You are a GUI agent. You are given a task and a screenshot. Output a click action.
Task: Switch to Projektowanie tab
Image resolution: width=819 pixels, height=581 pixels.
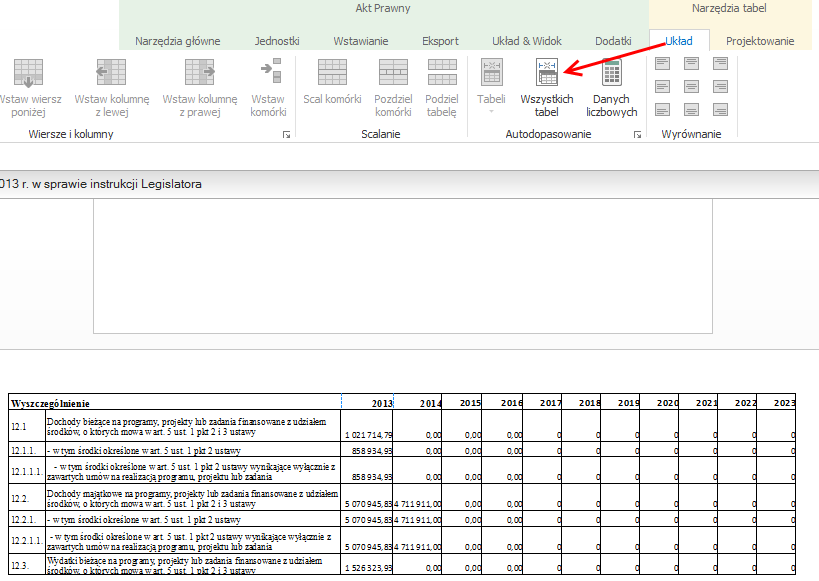coord(760,41)
